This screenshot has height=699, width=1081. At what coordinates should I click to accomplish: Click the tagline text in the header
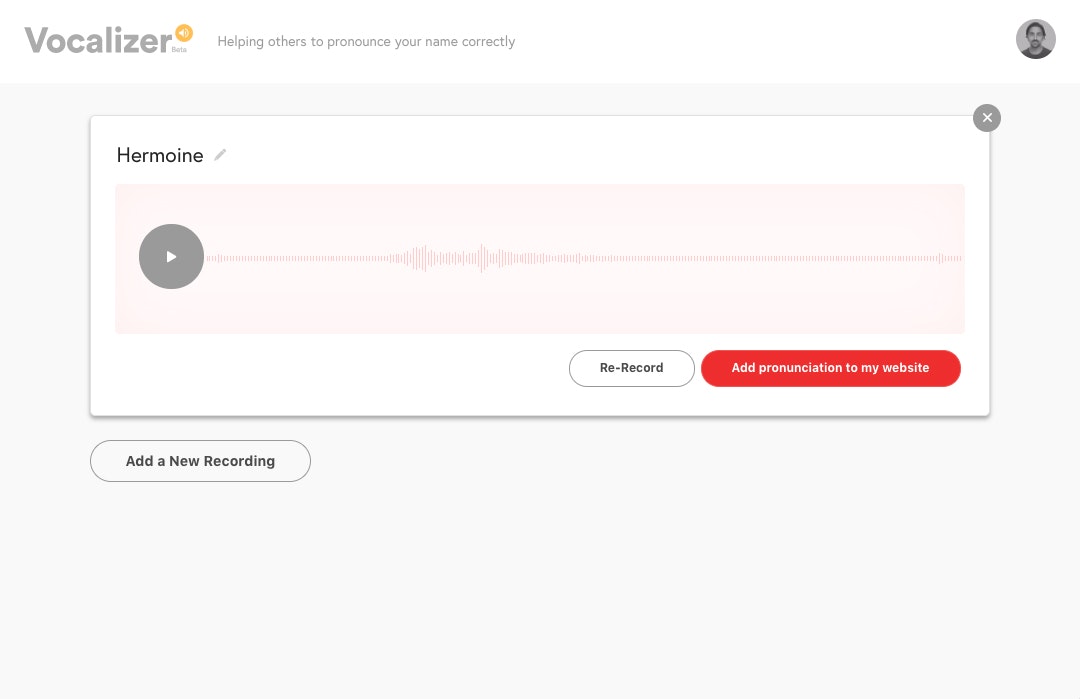point(366,41)
